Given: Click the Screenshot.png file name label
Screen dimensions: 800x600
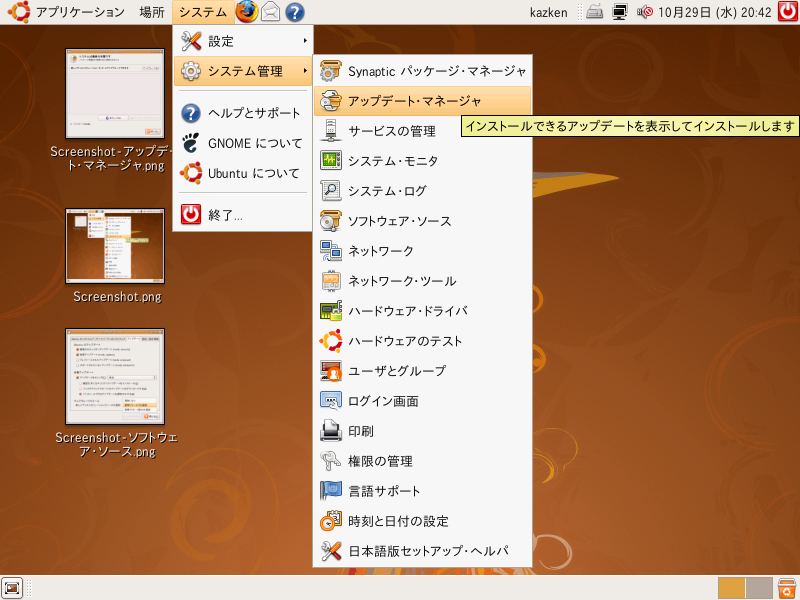Looking at the screenshot, I should [117, 297].
